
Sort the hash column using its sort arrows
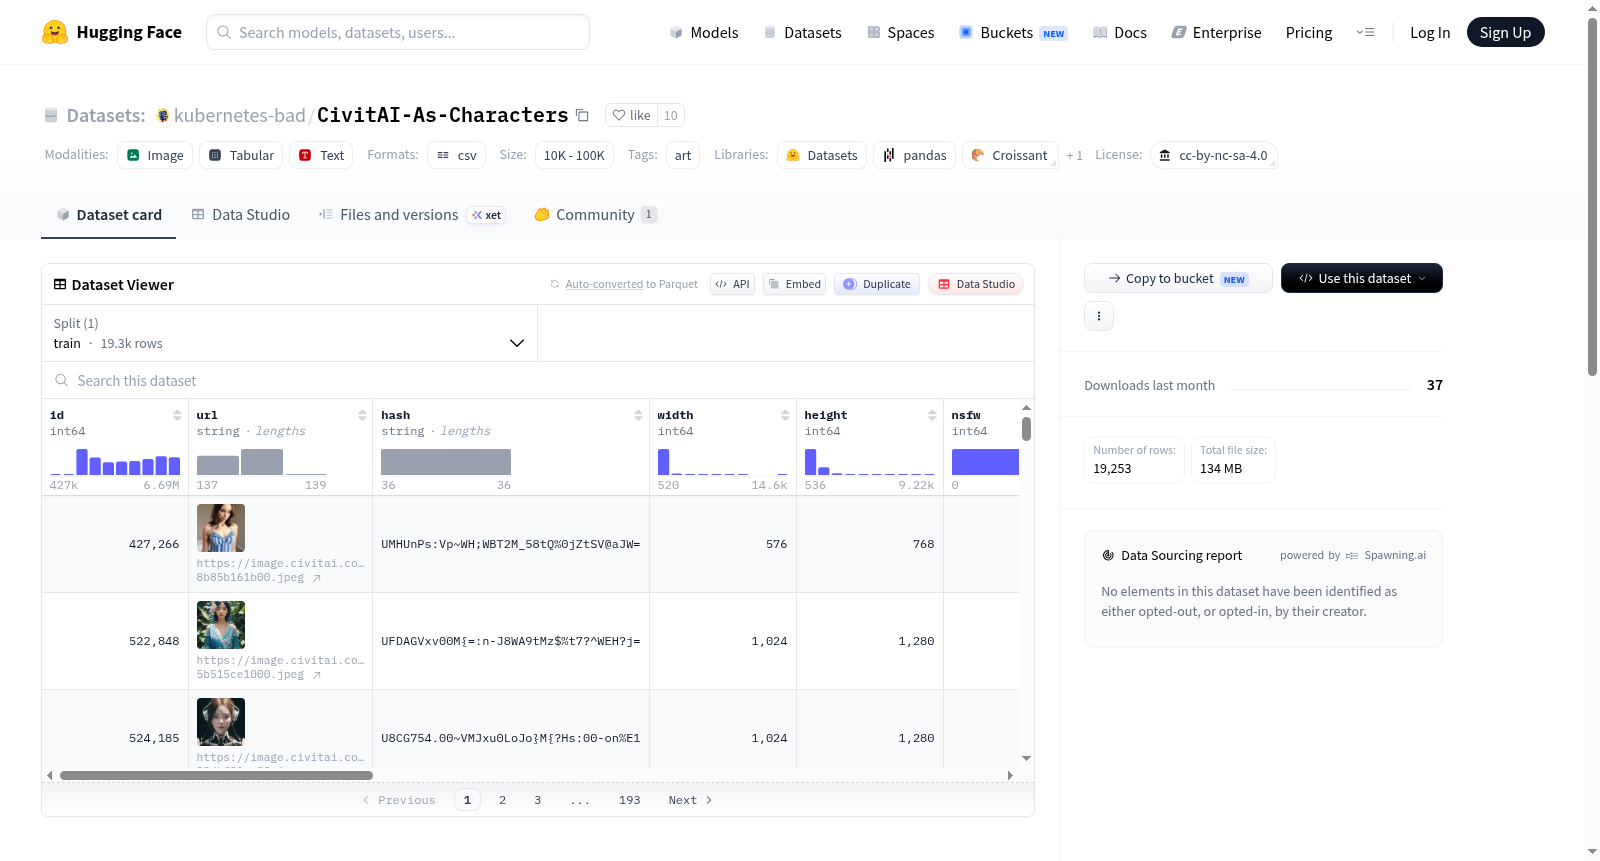coord(638,415)
